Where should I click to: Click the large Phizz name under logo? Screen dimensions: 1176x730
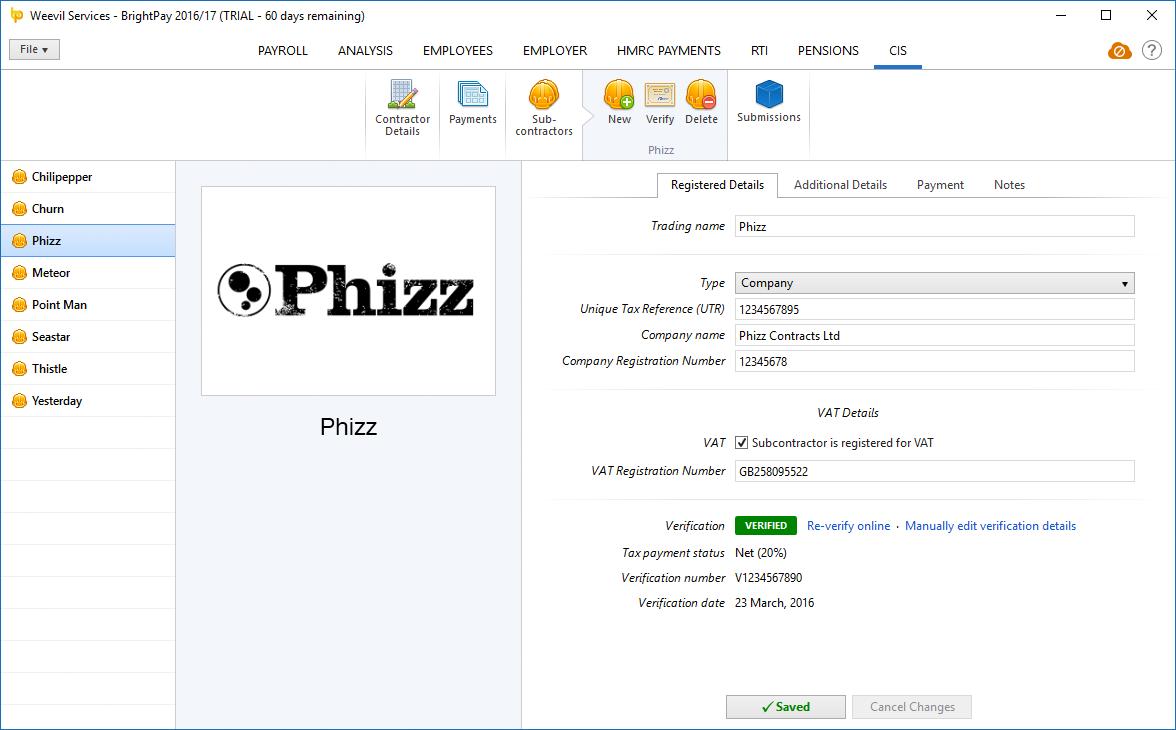coord(349,427)
